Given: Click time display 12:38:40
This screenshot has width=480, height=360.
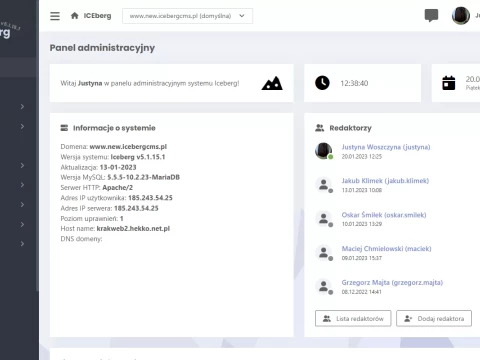Looking at the screenshot, I should pos(354,83).
